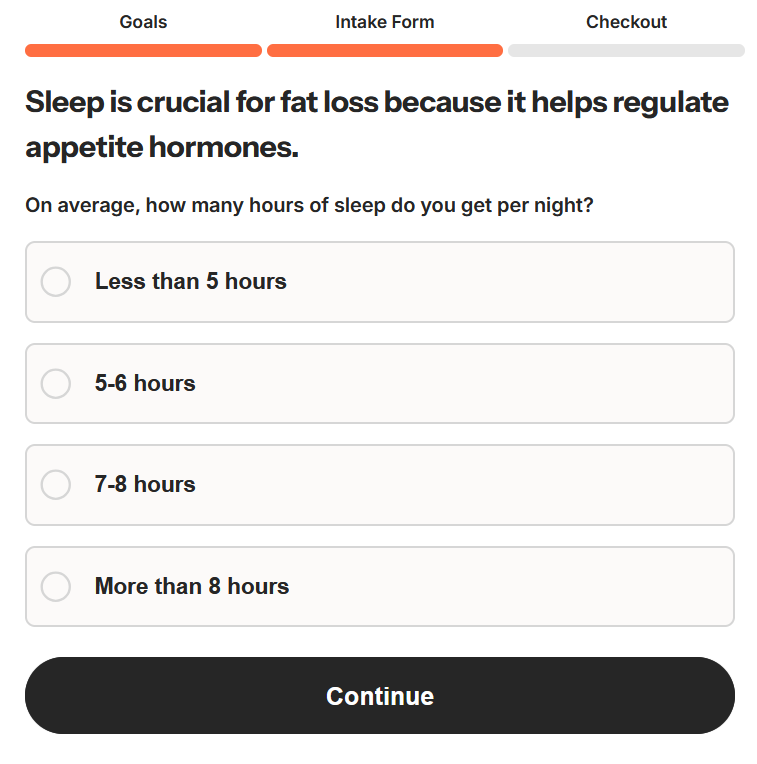Pick the 7-8 hours radio circle

(56, 485)
